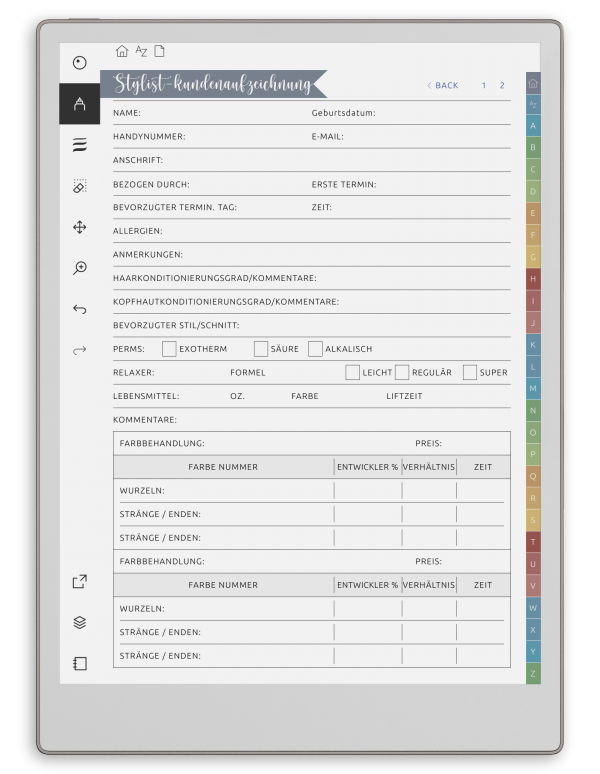Go back via the BACK link
600x774 pixels.
[x=443, y=85]
